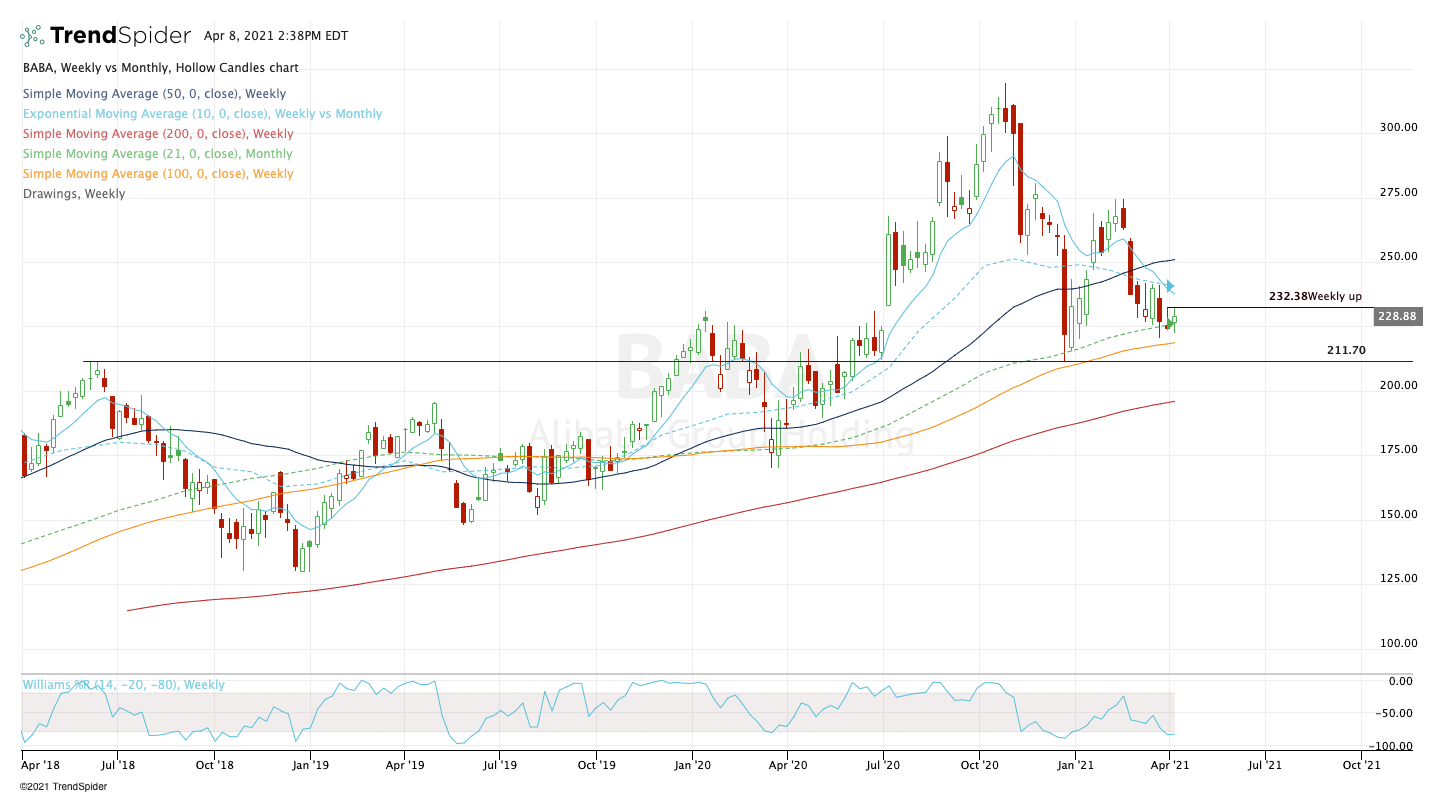The height and width of the screenshot is (796, 1443).
Task: Click the 211.70 horizontal line label
Action: tap(1345, 351)
